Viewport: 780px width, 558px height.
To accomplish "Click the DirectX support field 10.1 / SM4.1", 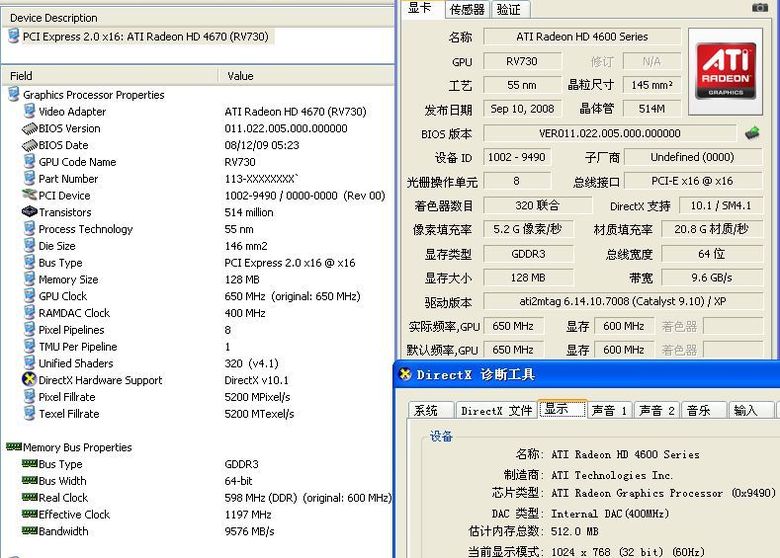I will tap(720, 205).
